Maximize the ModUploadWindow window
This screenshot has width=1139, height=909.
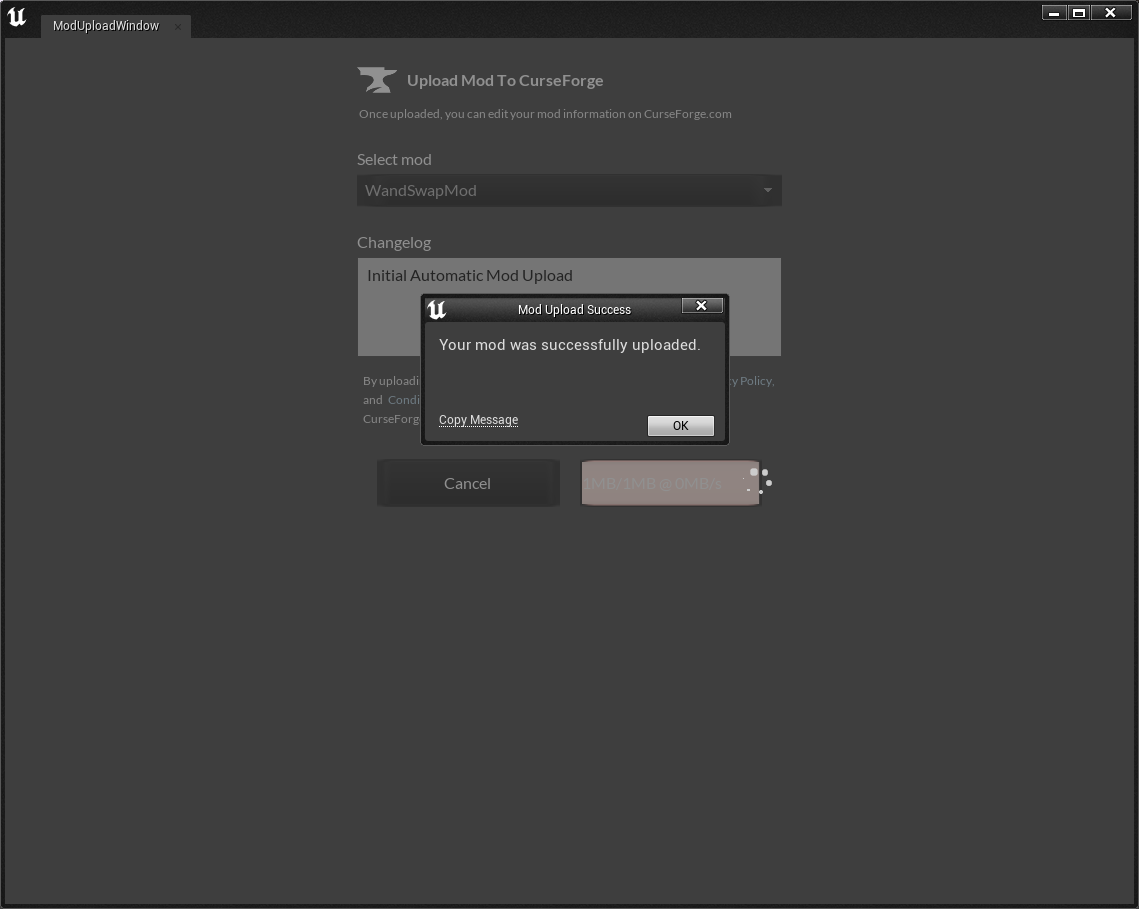click(x=1079, y=12)
